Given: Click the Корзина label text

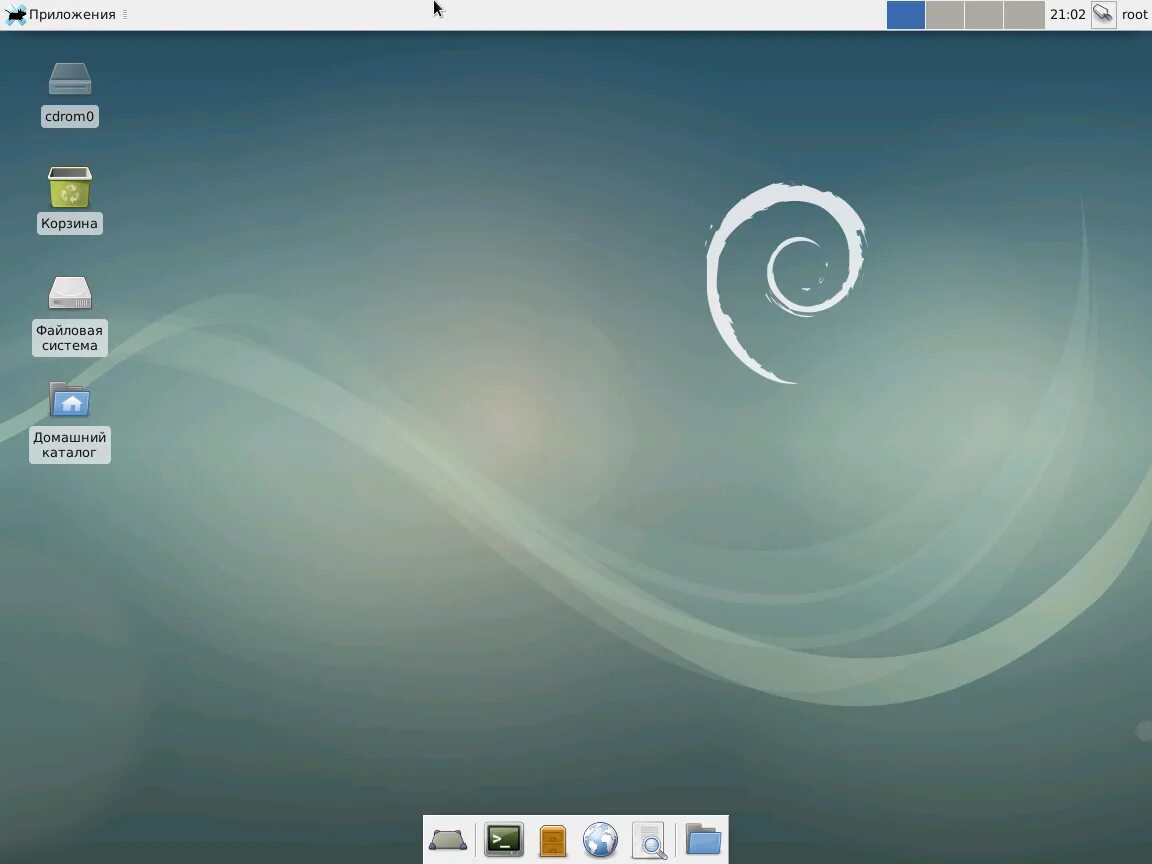Looking at the screenshot, I should tap(70, 223).
